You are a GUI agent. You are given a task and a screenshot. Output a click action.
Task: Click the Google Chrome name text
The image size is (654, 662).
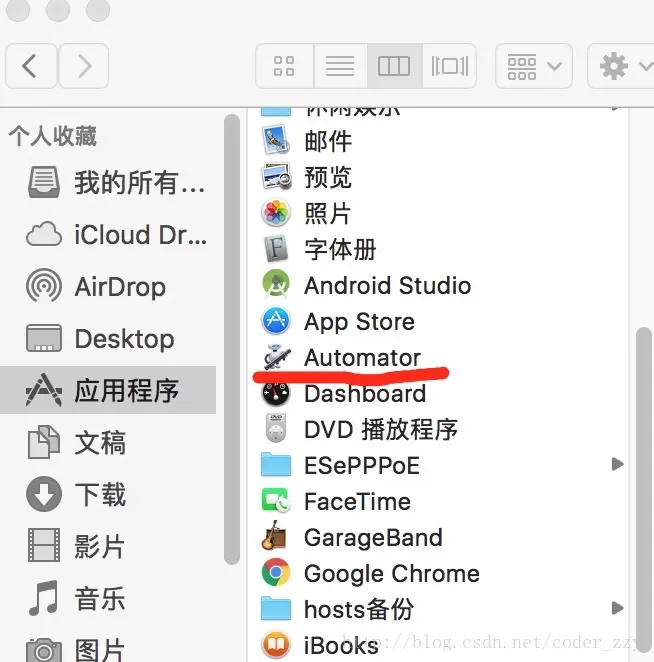pos(392,574)
